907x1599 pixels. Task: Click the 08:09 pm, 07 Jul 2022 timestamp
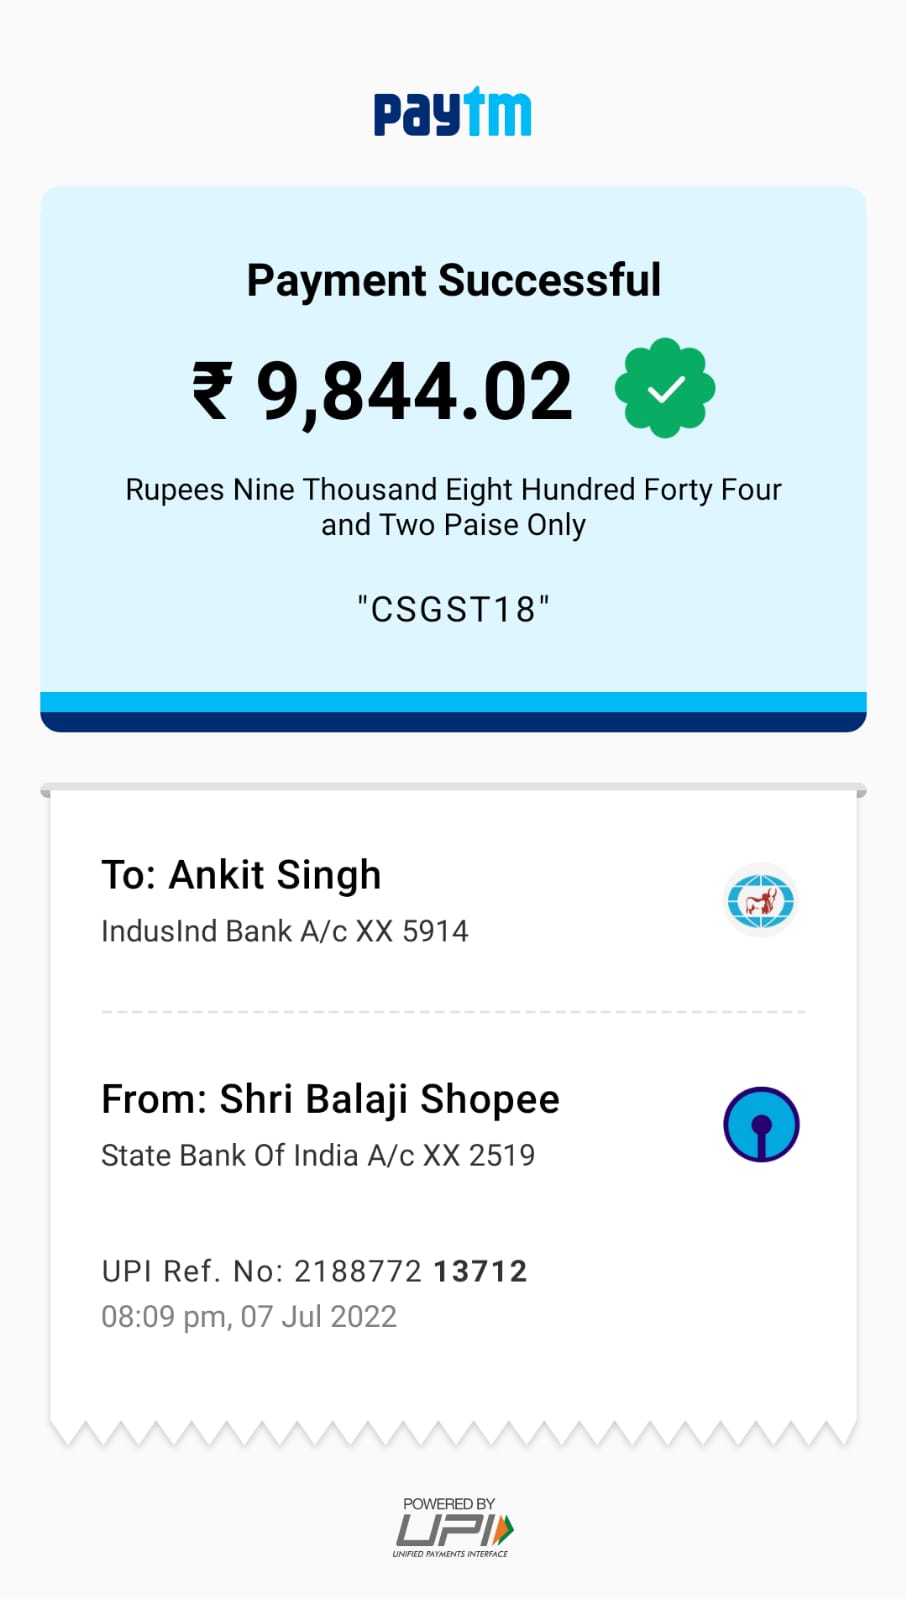[249, 1316]
